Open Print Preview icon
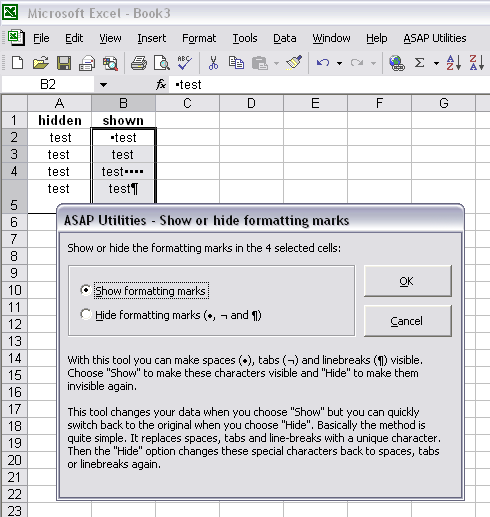Screen dimensions: 490x517 [162, 62]
